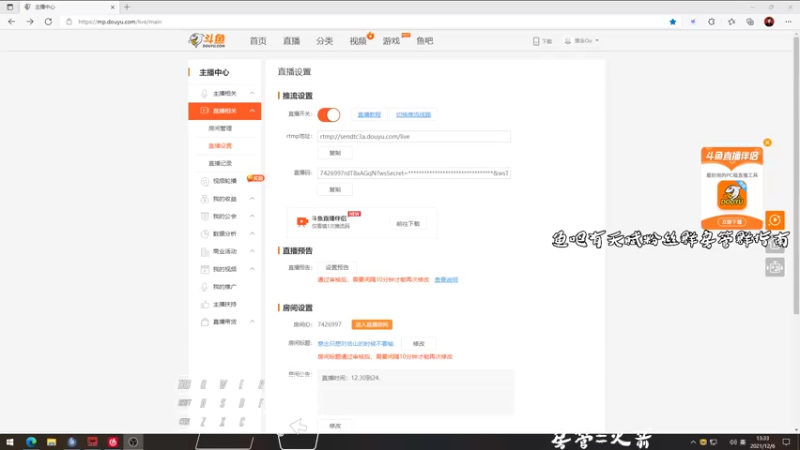Click inside the rtmp address field
This screenshot has height=450, width=800.
[x=414, y=136]
